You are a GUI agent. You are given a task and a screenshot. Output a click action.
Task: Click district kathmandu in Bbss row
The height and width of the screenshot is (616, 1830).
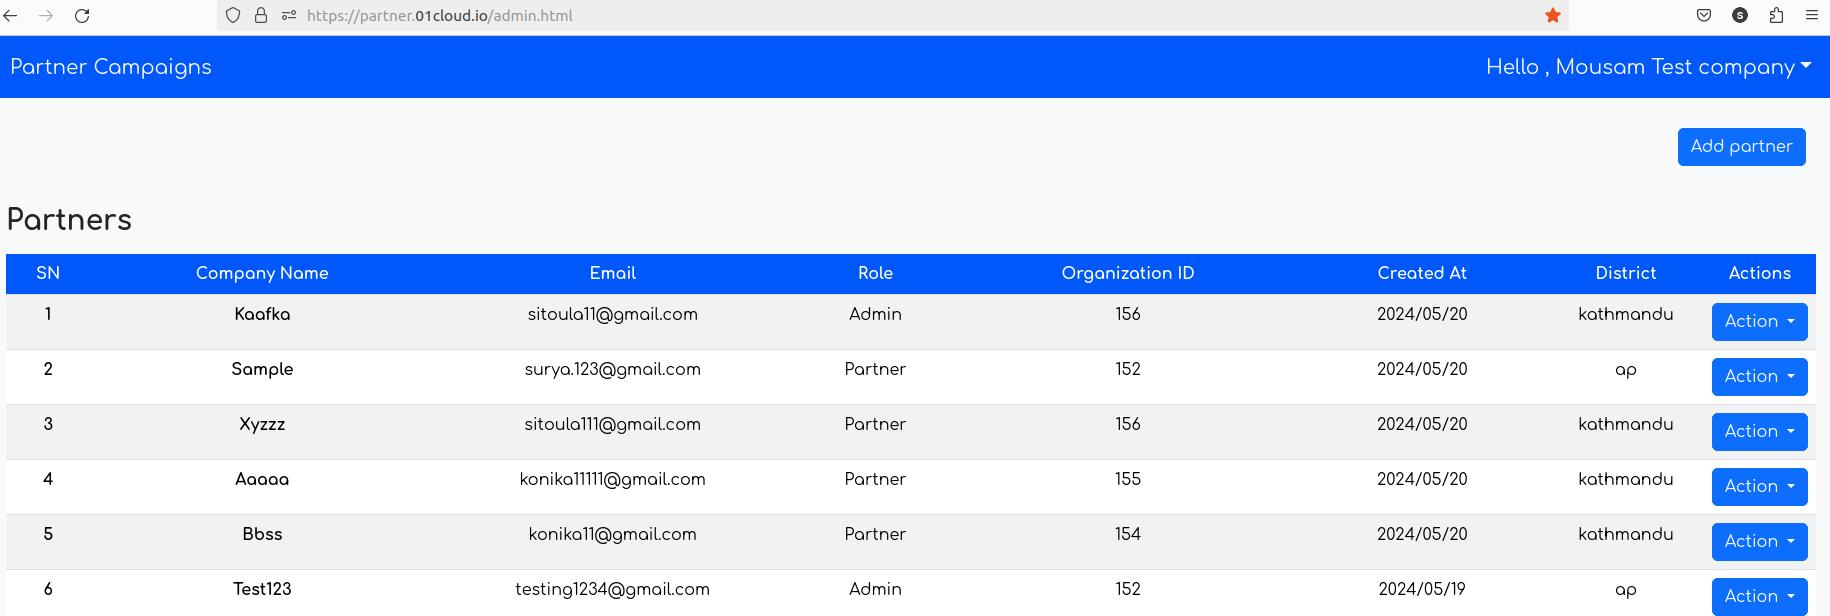pyautogui.click(x=1626, y=534)
